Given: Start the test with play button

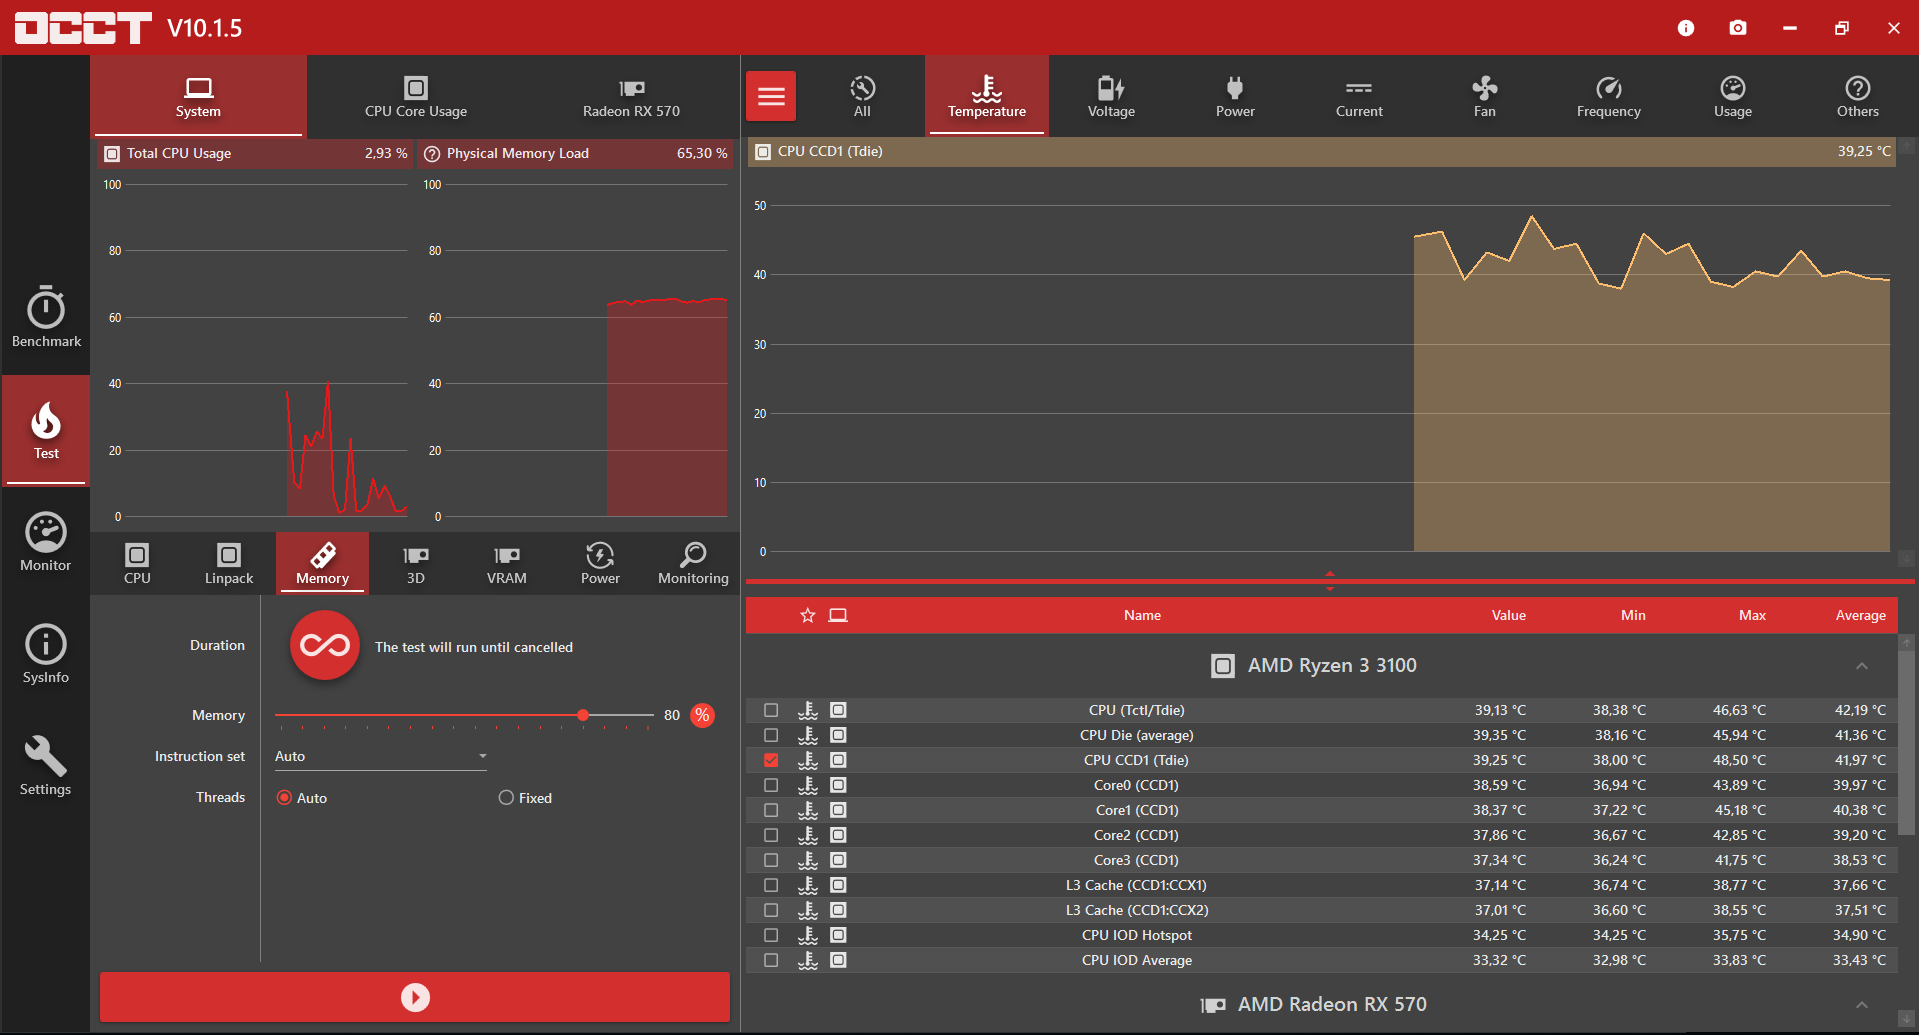Looking at the screenshot, I should pyautogui.click(x=415, y=997).
